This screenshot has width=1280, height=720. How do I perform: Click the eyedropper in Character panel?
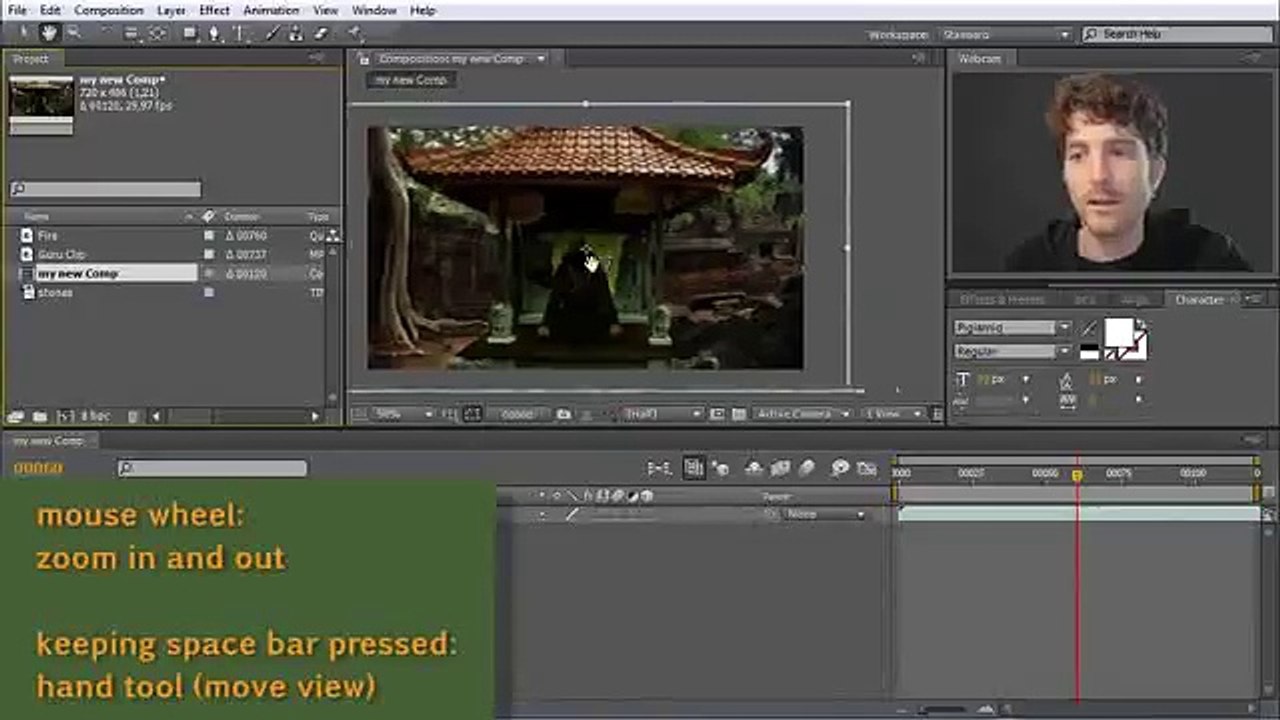tap(1089, 328)
